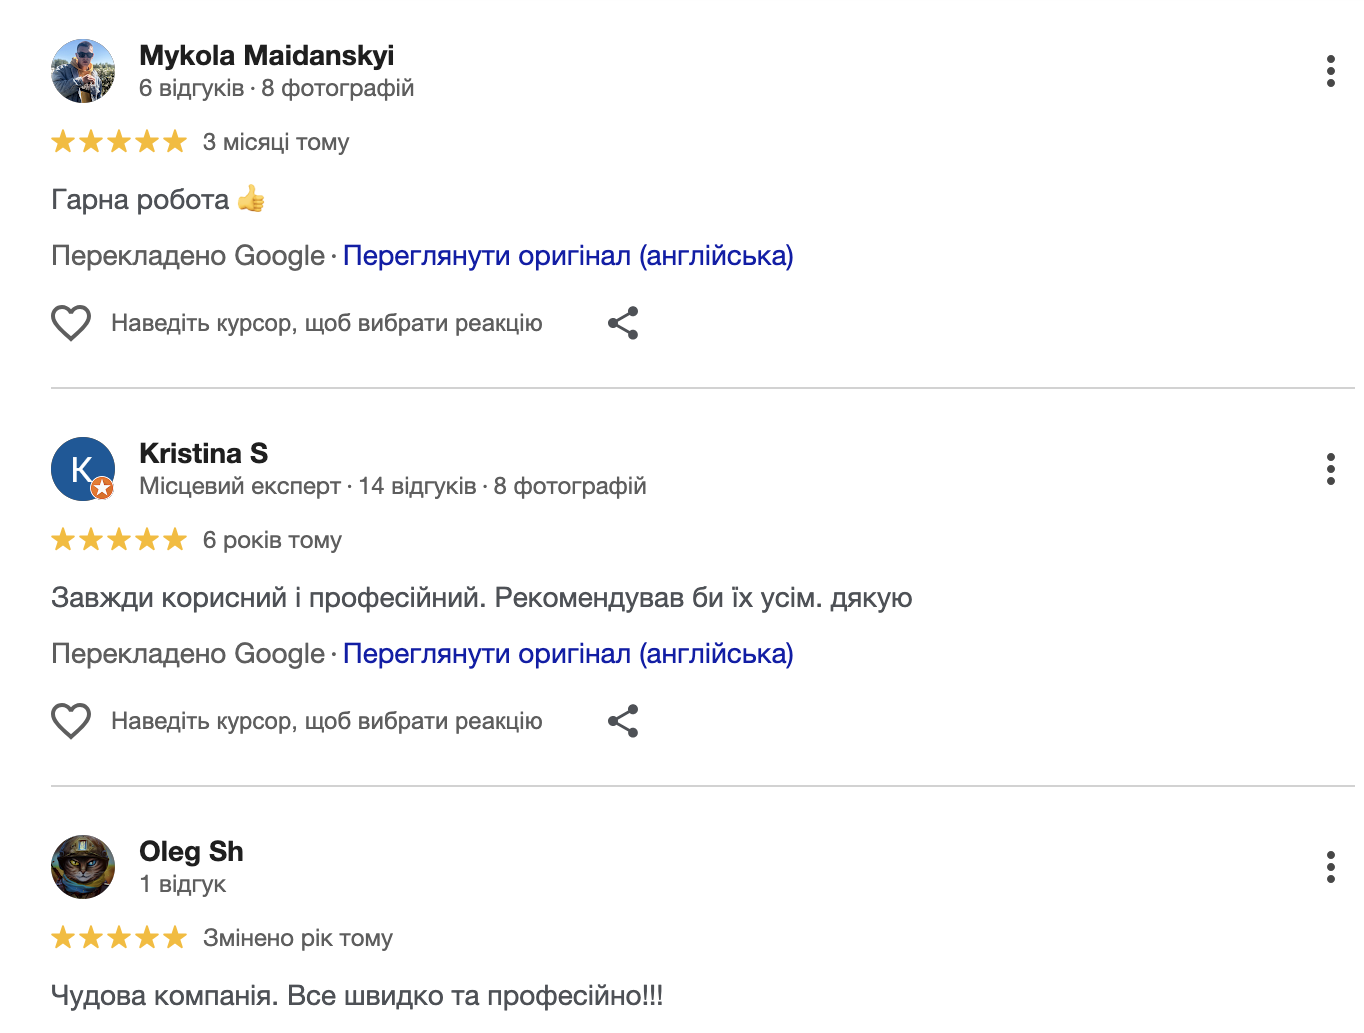
Task: Open more options for Mykola Maidanskyi's review
Action: (x=1330, y=71)
